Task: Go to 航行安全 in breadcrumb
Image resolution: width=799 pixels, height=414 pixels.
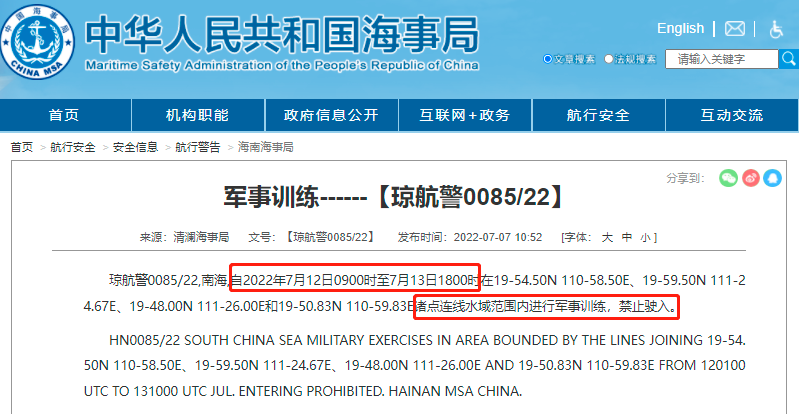Action: pyautogui.click(x=73, y=148)
